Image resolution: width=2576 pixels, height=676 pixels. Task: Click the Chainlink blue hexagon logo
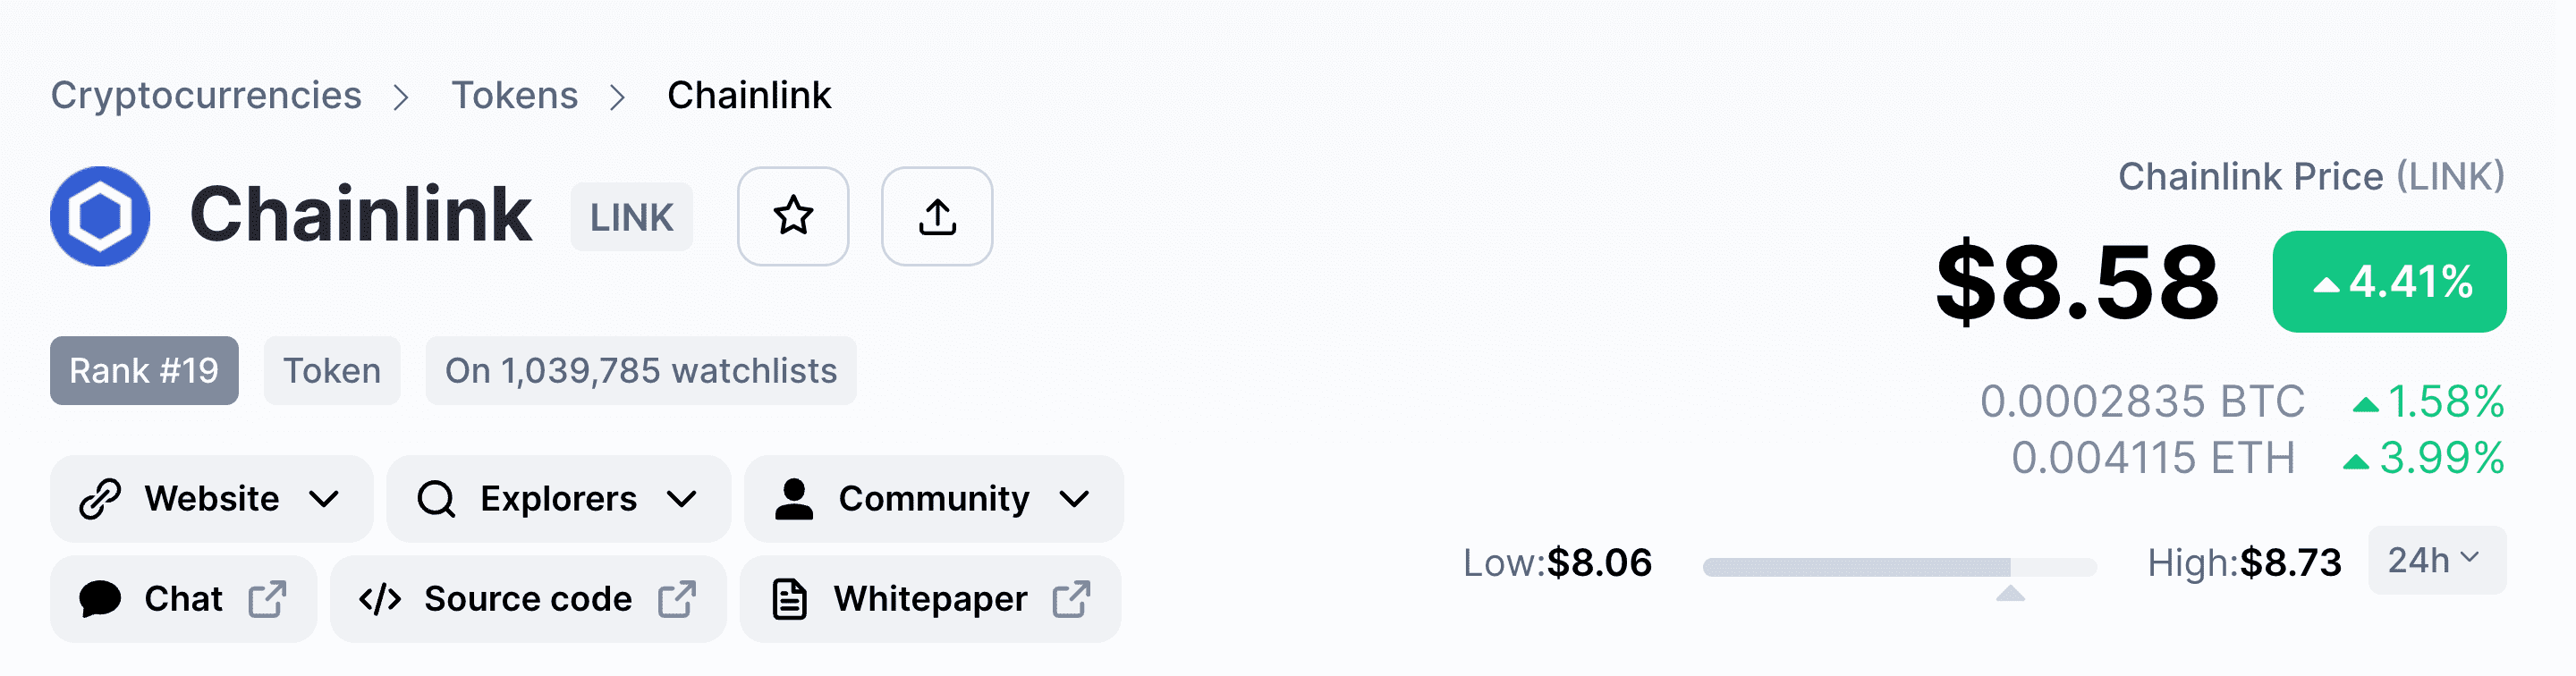tap(100, 216)
